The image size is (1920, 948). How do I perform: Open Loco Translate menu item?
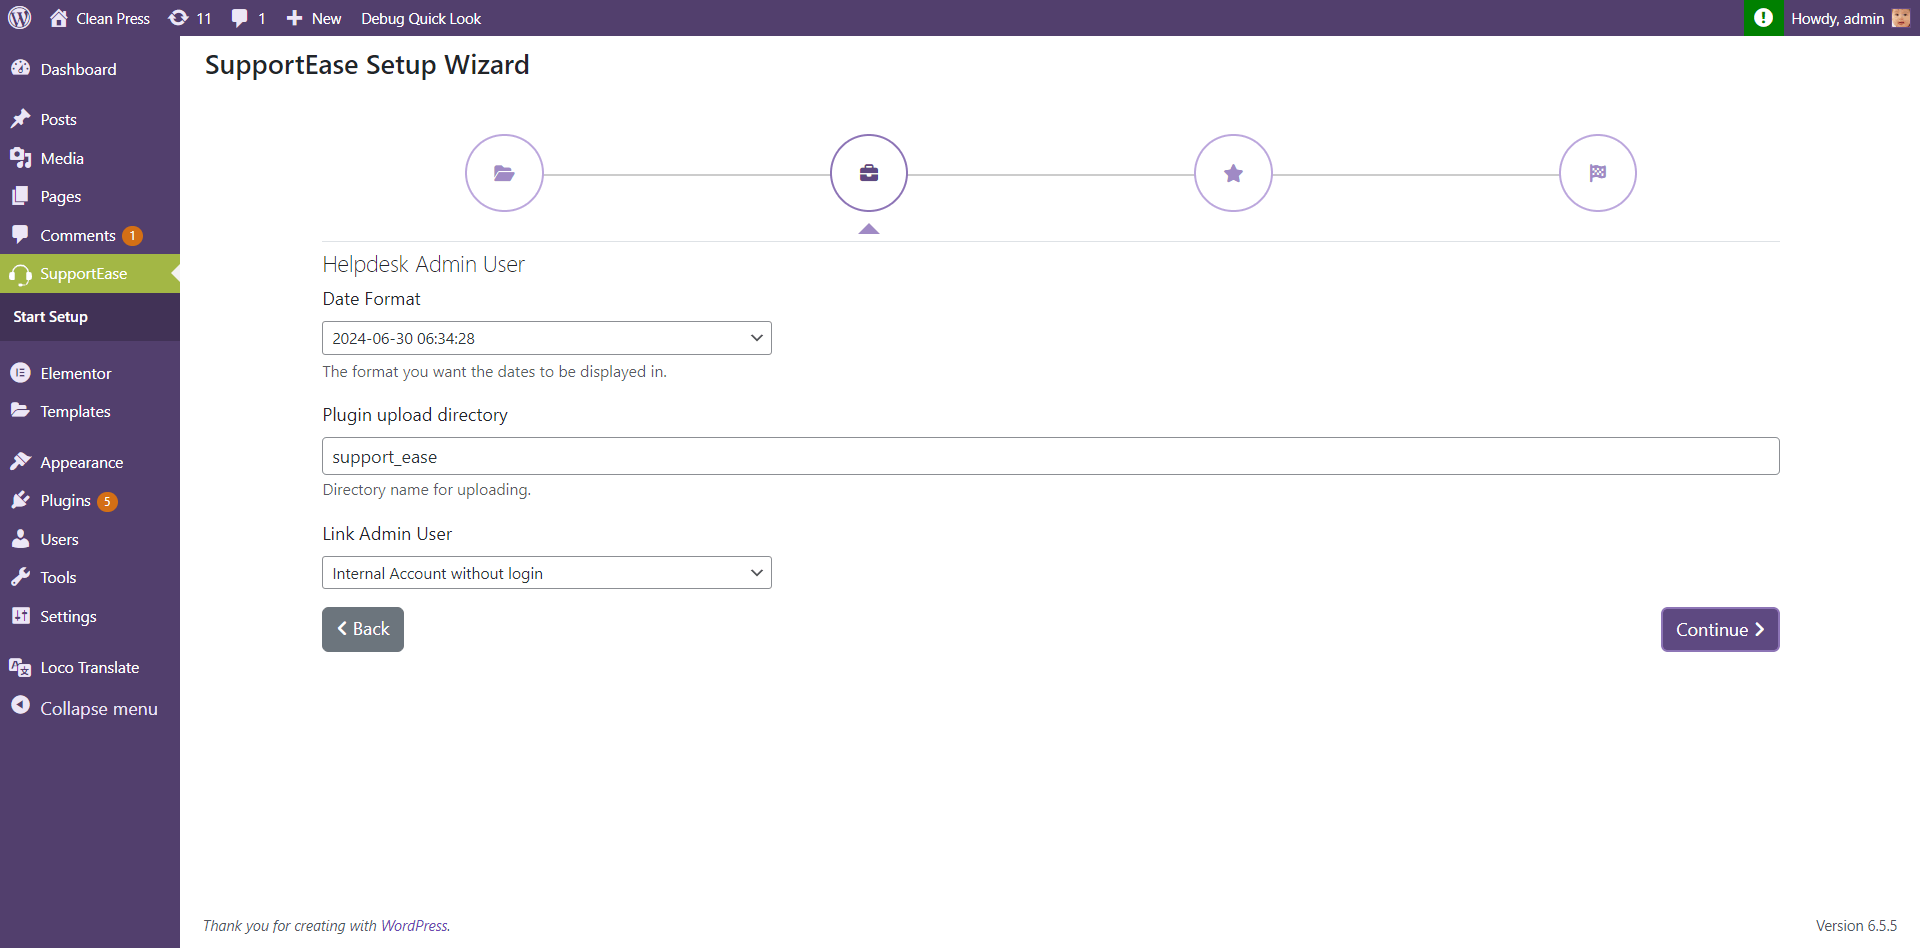[x=90, y=667]
